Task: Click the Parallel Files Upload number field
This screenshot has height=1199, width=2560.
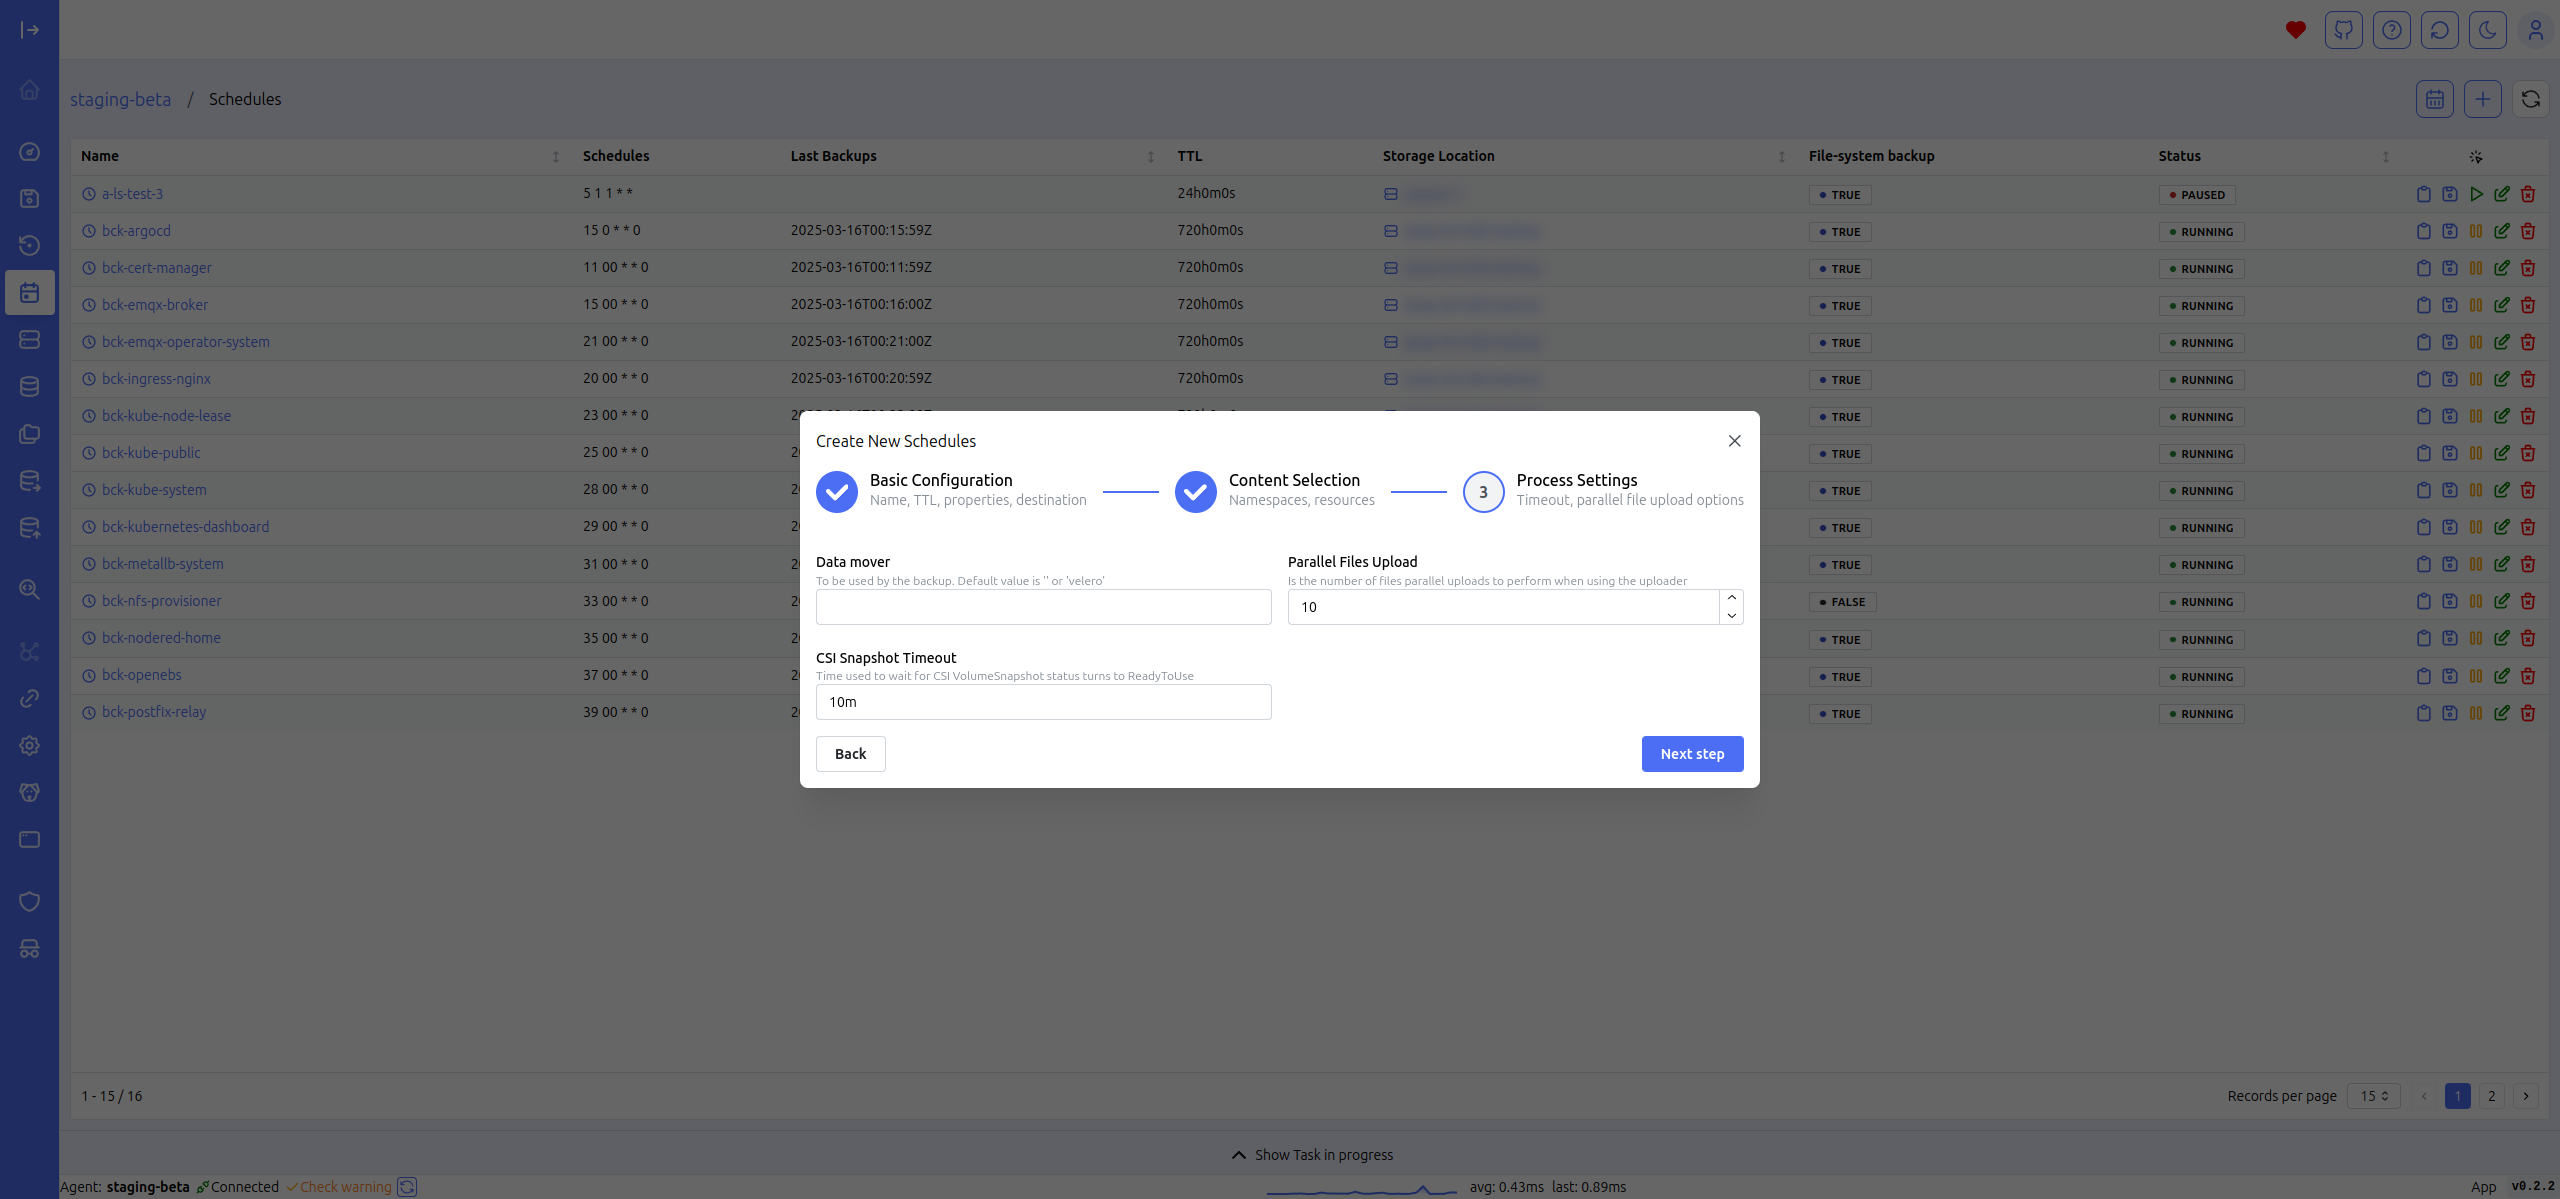Action: pyautogui.click(x=1503, y=607)
